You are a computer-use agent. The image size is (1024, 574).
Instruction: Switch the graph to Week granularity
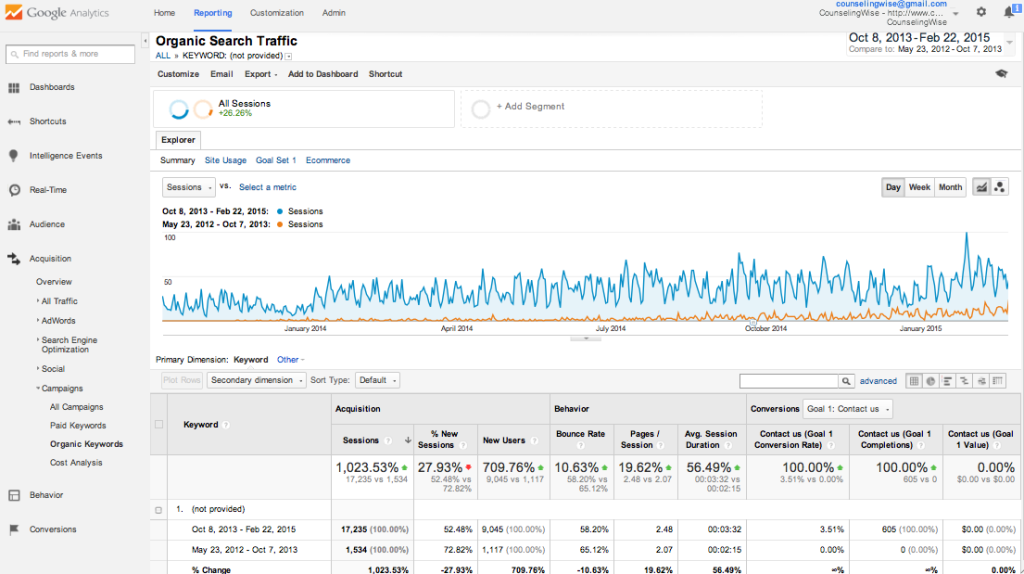coord(919,187)
